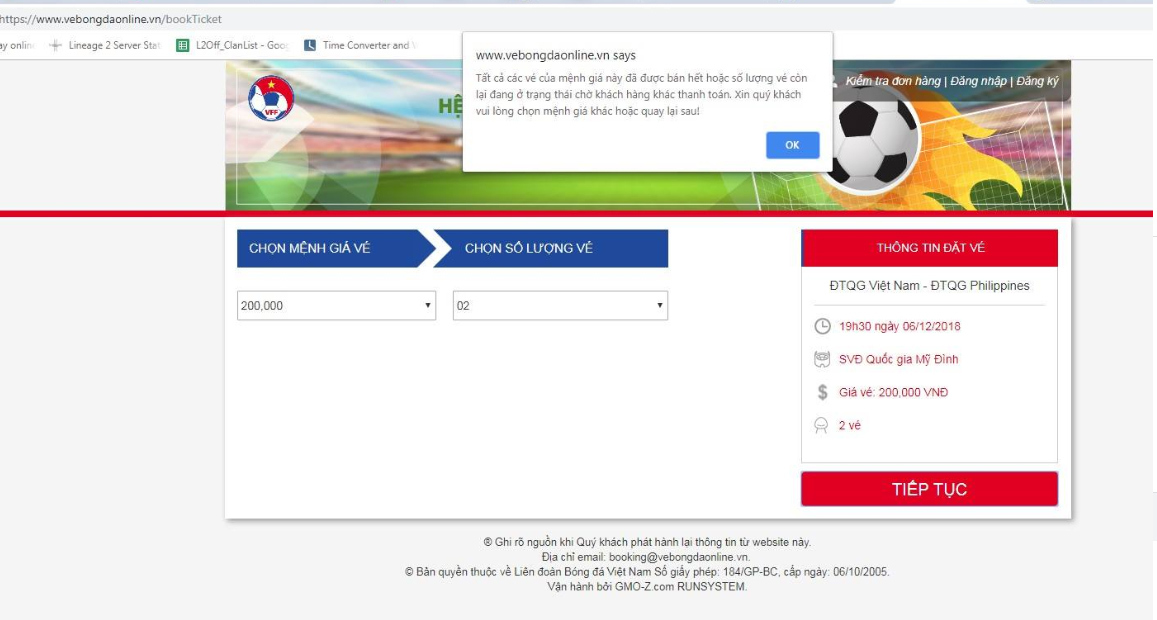Open the Kiểm tra đơn hàng link

tap(893, 81)
